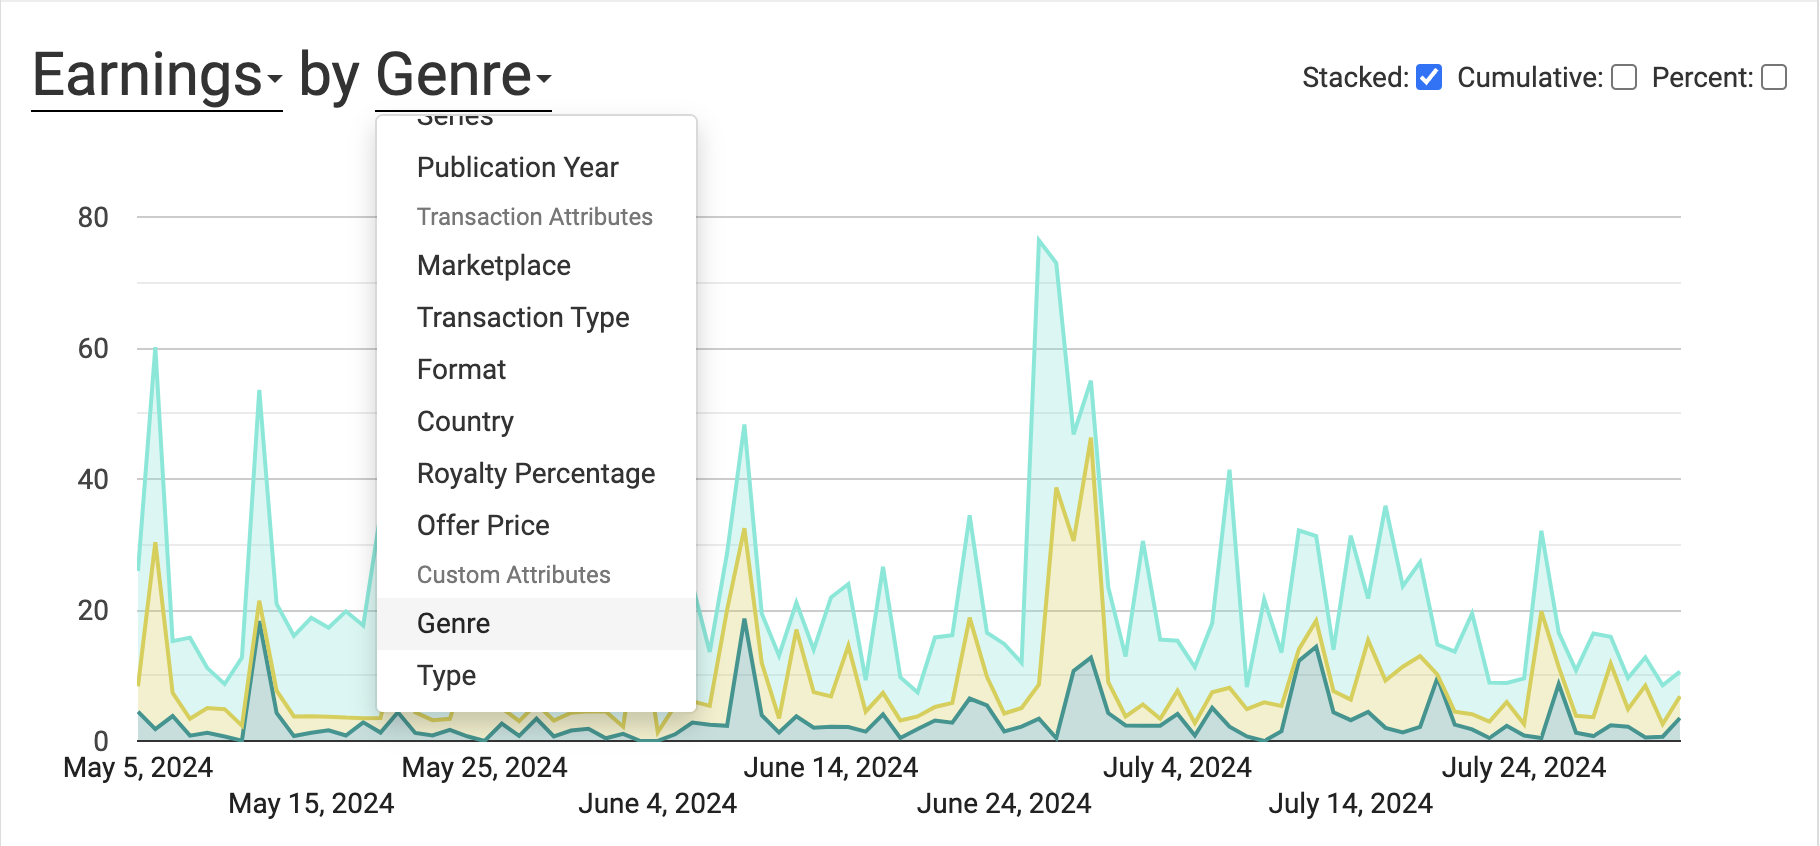1820x846 pixels.
Task: Enable the Cumulative checkbox
Action: (x=1624, y=77)
